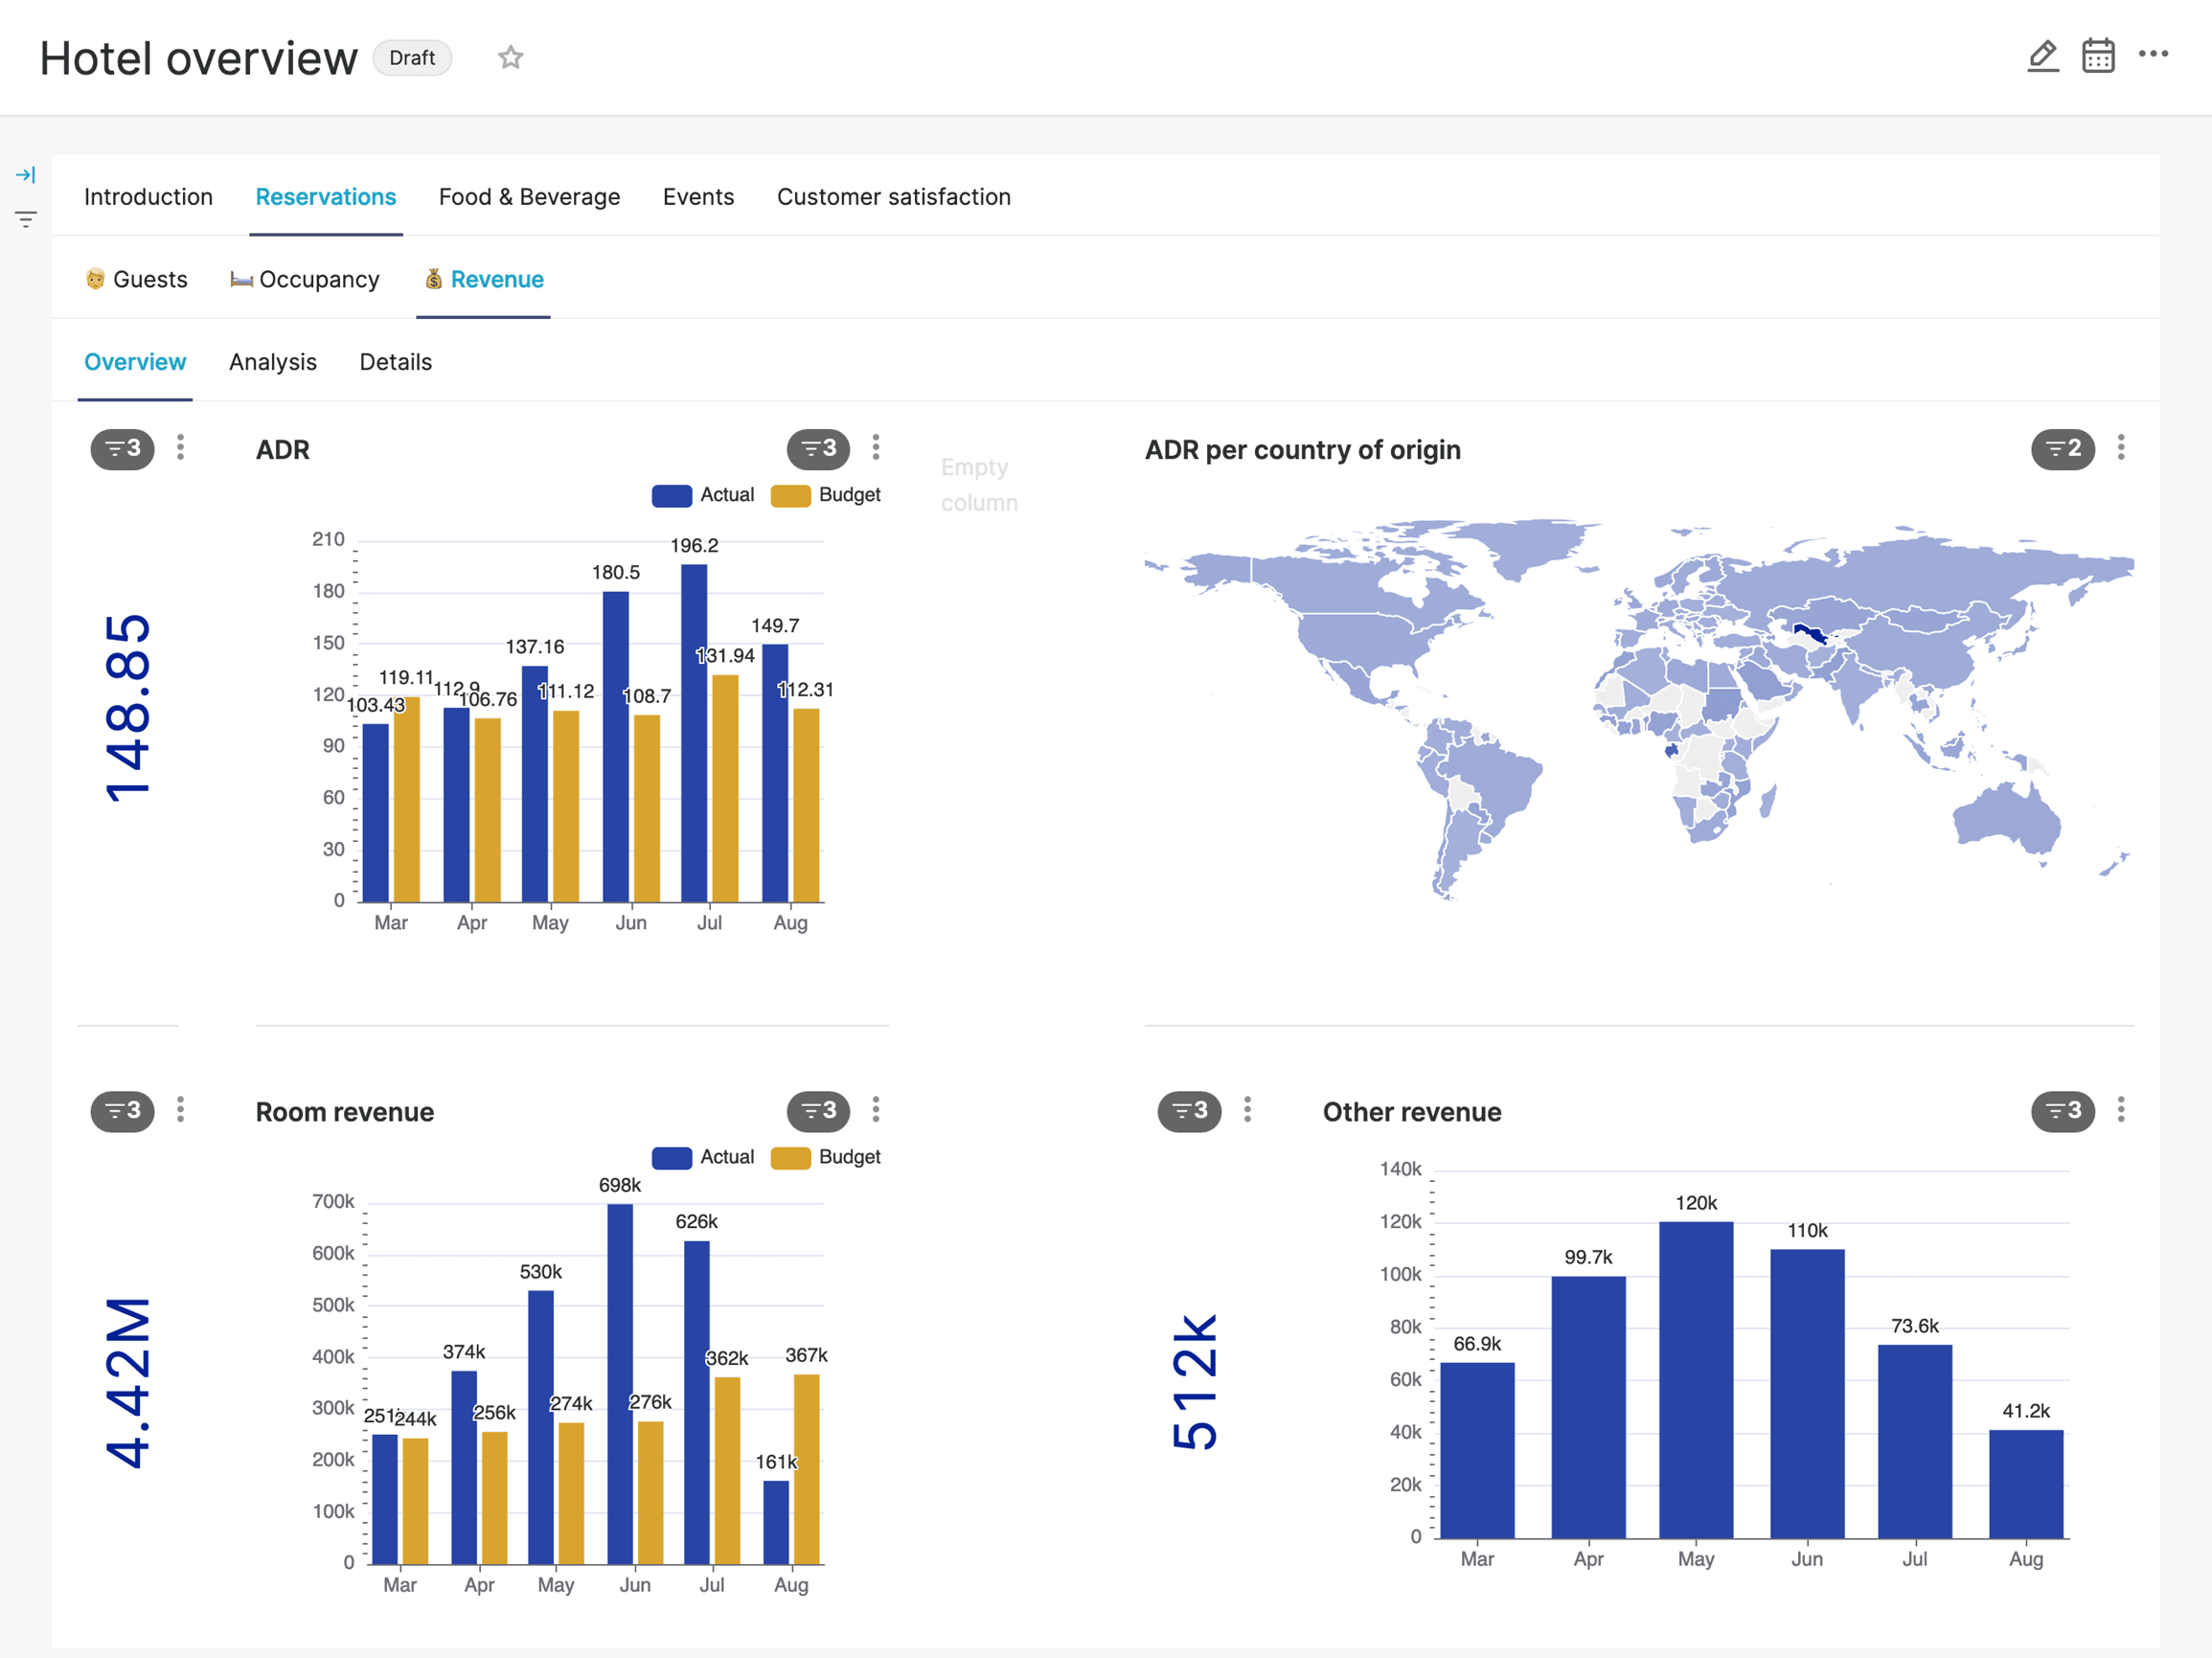The height and width of the screenshot is (1658, 2212).
Task: Click the pencil edit dashboard icon
Action: [2042, 56]
